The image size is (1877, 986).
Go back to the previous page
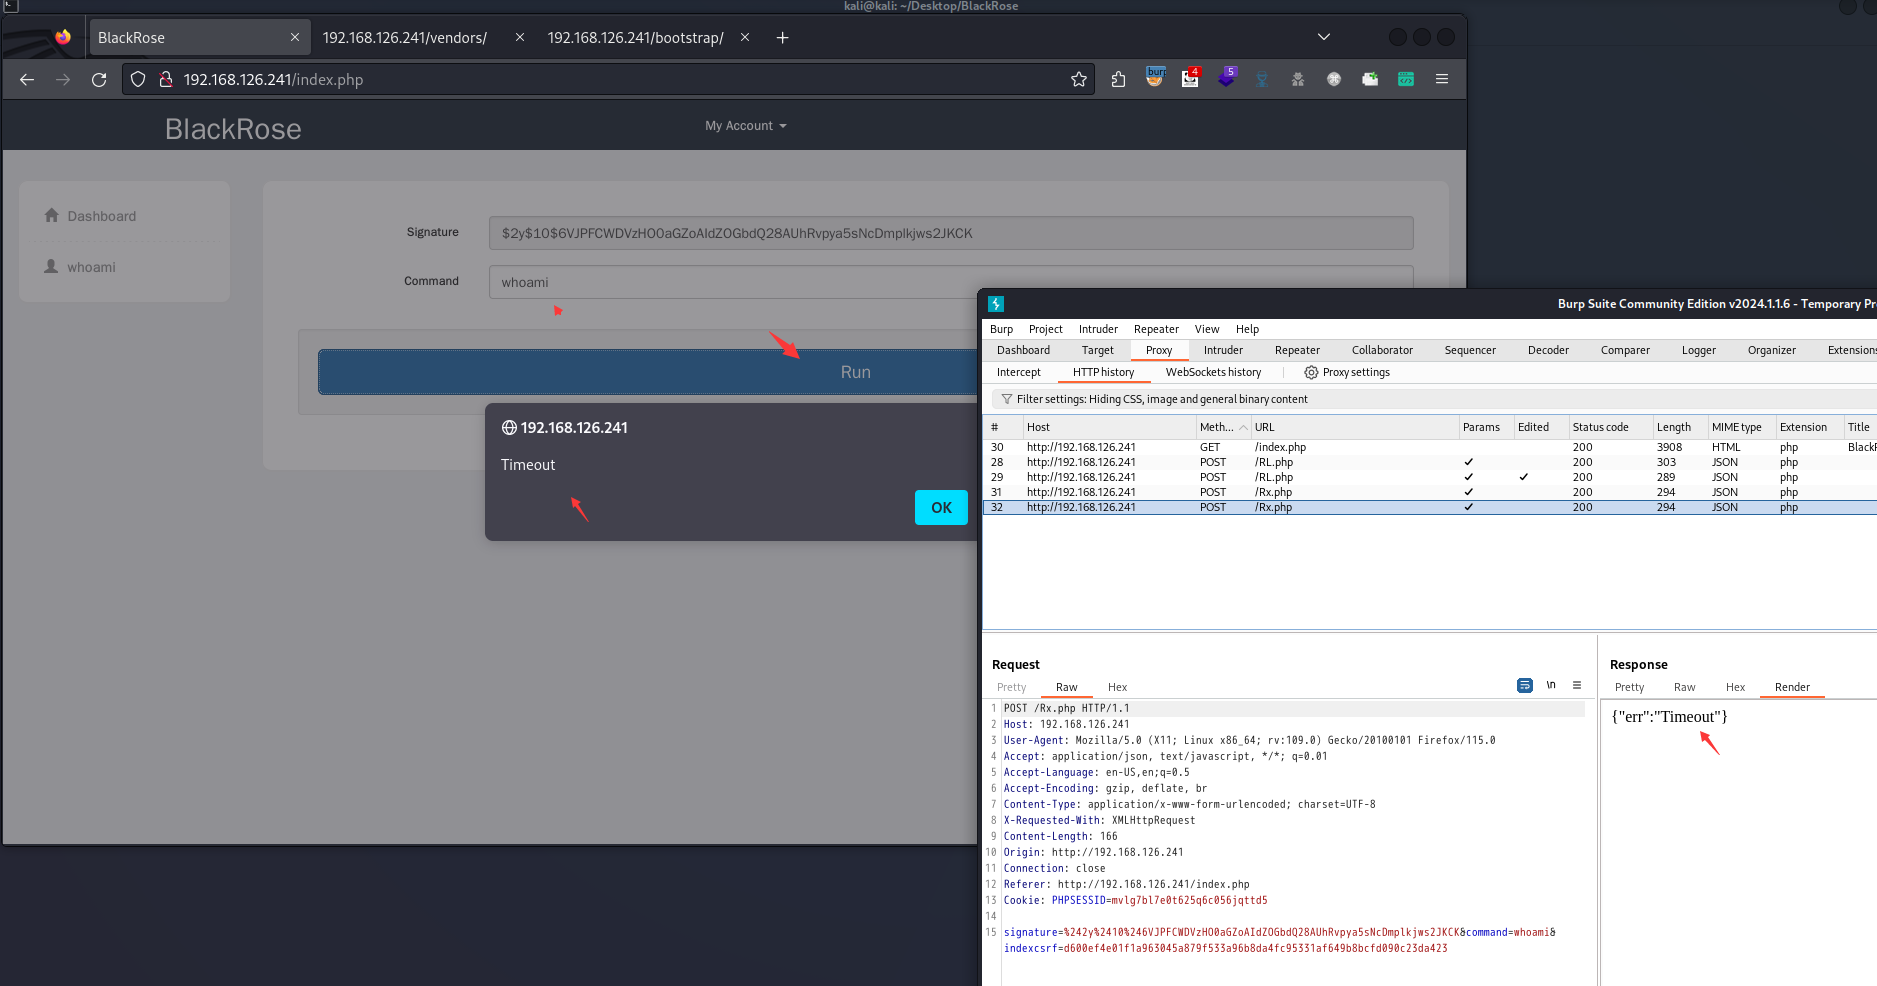(x=27, y=79)
